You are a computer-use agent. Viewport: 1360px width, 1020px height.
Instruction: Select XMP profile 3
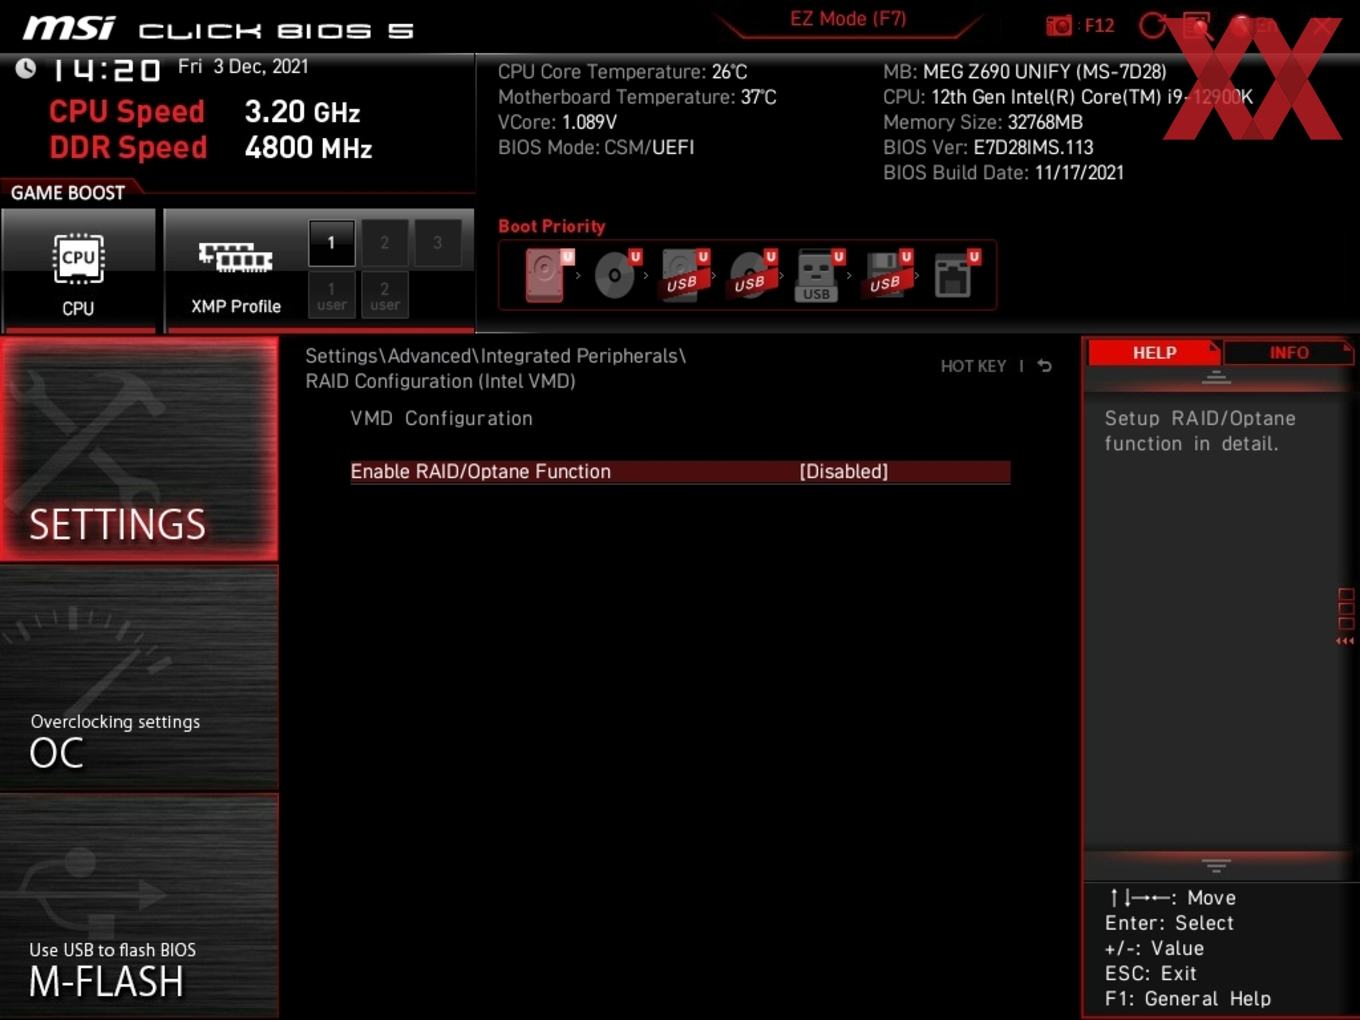(437, 243)
